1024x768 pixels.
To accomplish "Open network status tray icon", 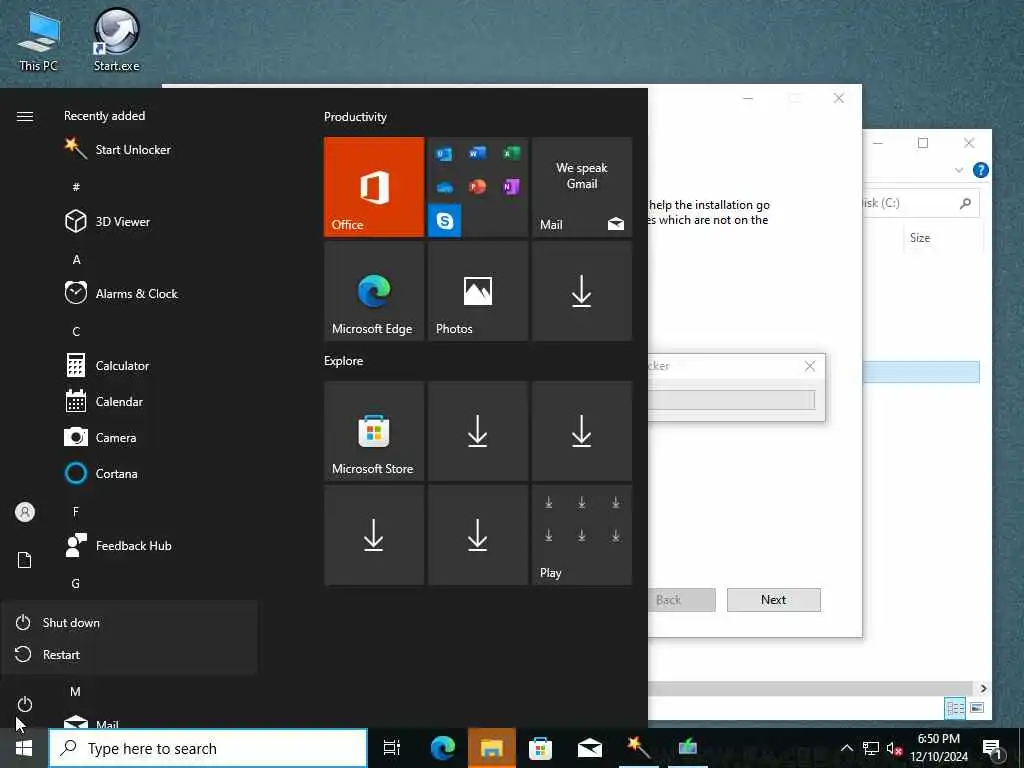I will click(871, 748).
